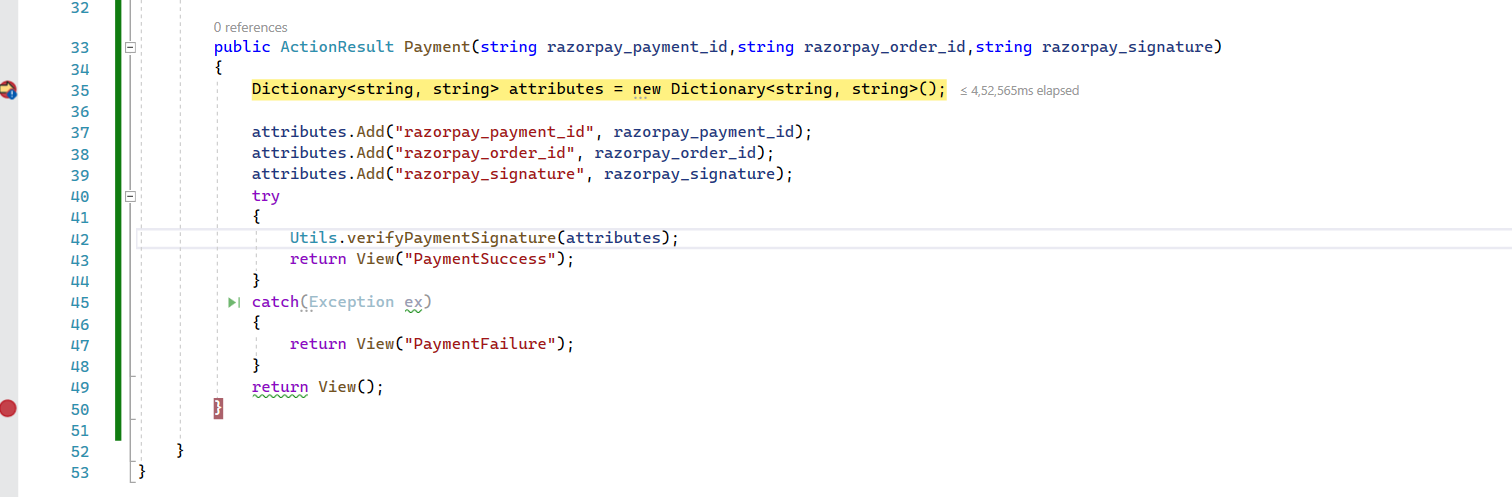The image size is (1512, 497).
Task: Click "verifyPaymentSignature" method call
Action: [x=450, y=238]
